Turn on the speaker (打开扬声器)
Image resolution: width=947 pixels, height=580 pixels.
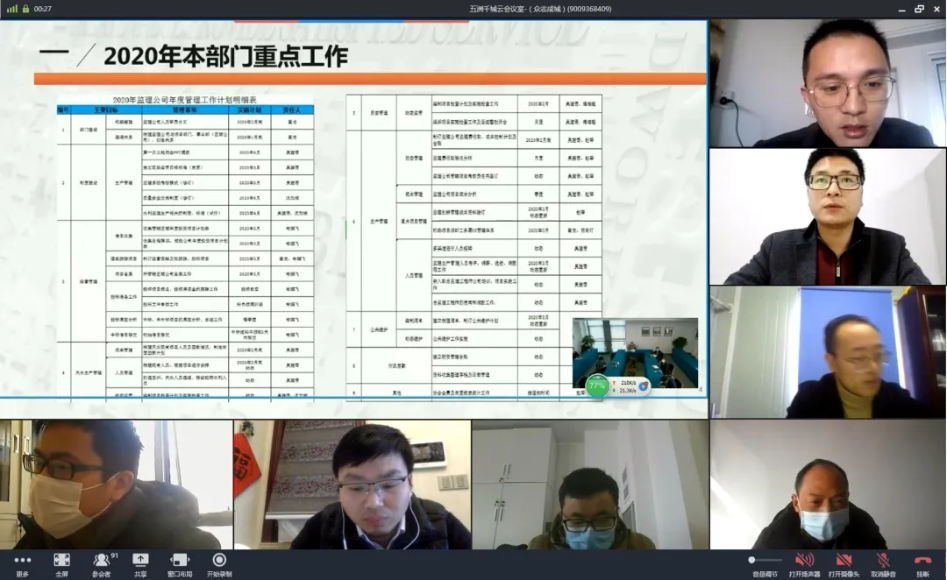pos(804,562)
